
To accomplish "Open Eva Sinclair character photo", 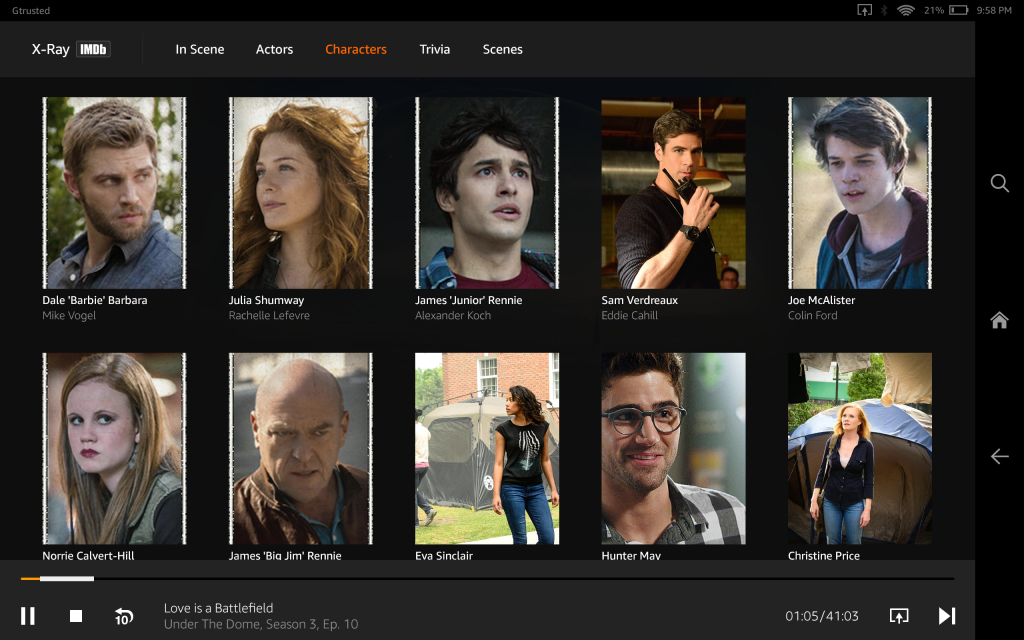I will point(487,449).
